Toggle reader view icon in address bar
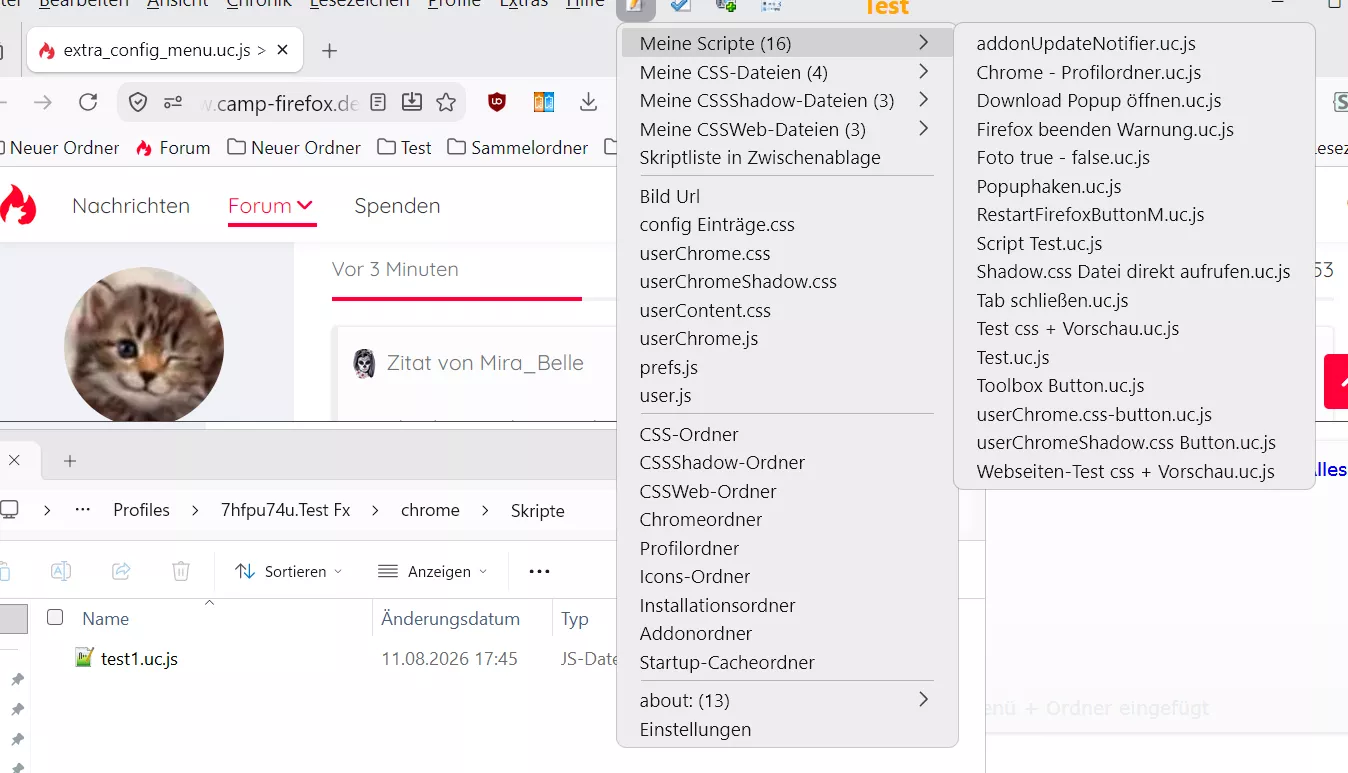1348x773 pixels. click(x=378, y=102)
